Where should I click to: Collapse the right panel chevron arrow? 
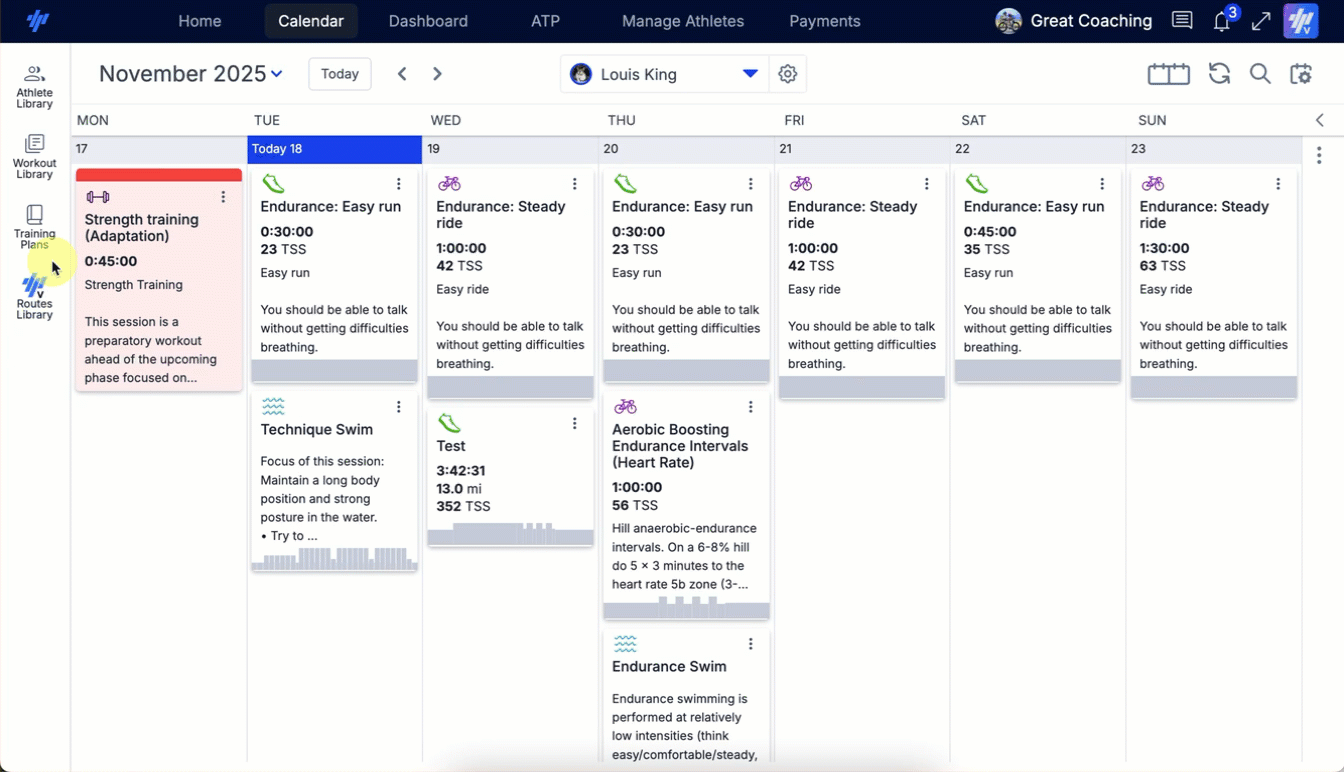[x=1320, y=120]
